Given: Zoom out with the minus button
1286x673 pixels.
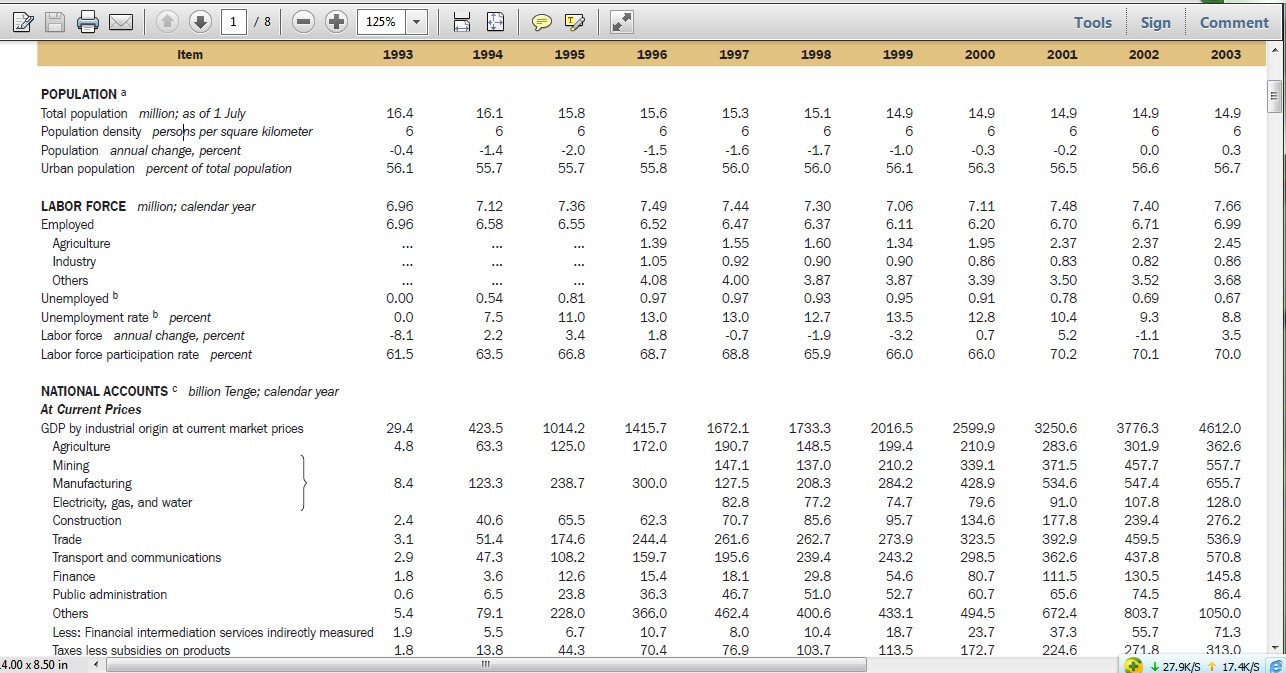Looking at the screenshot, I should 305,21.
